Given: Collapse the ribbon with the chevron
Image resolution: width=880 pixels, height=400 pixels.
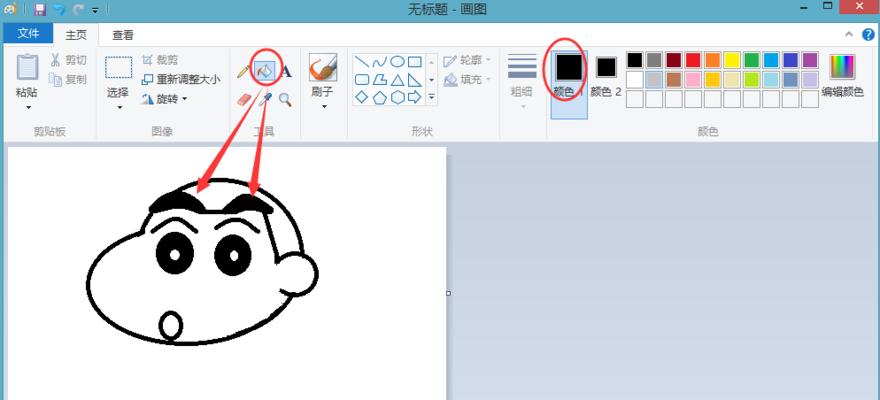Looking at the screenshot, I should click(849, 34).
